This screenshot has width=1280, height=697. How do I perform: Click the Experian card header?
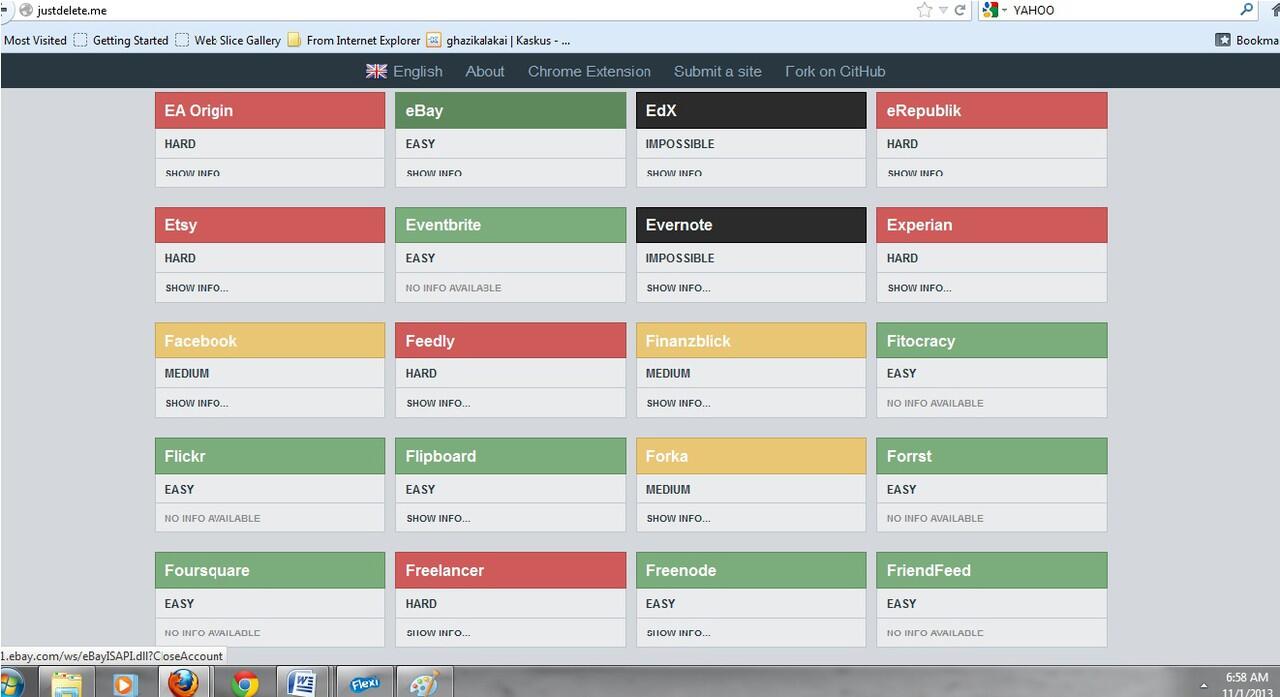[992, 225]
